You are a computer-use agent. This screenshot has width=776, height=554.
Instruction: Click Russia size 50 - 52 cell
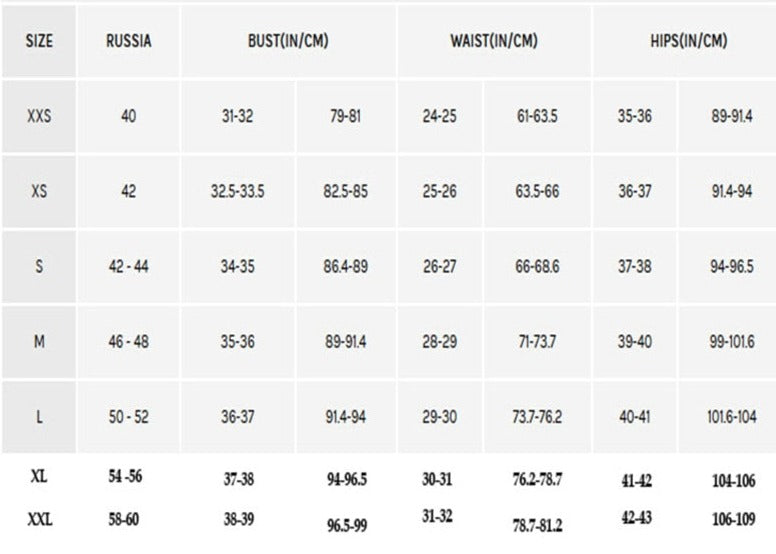tap(128, 417)
